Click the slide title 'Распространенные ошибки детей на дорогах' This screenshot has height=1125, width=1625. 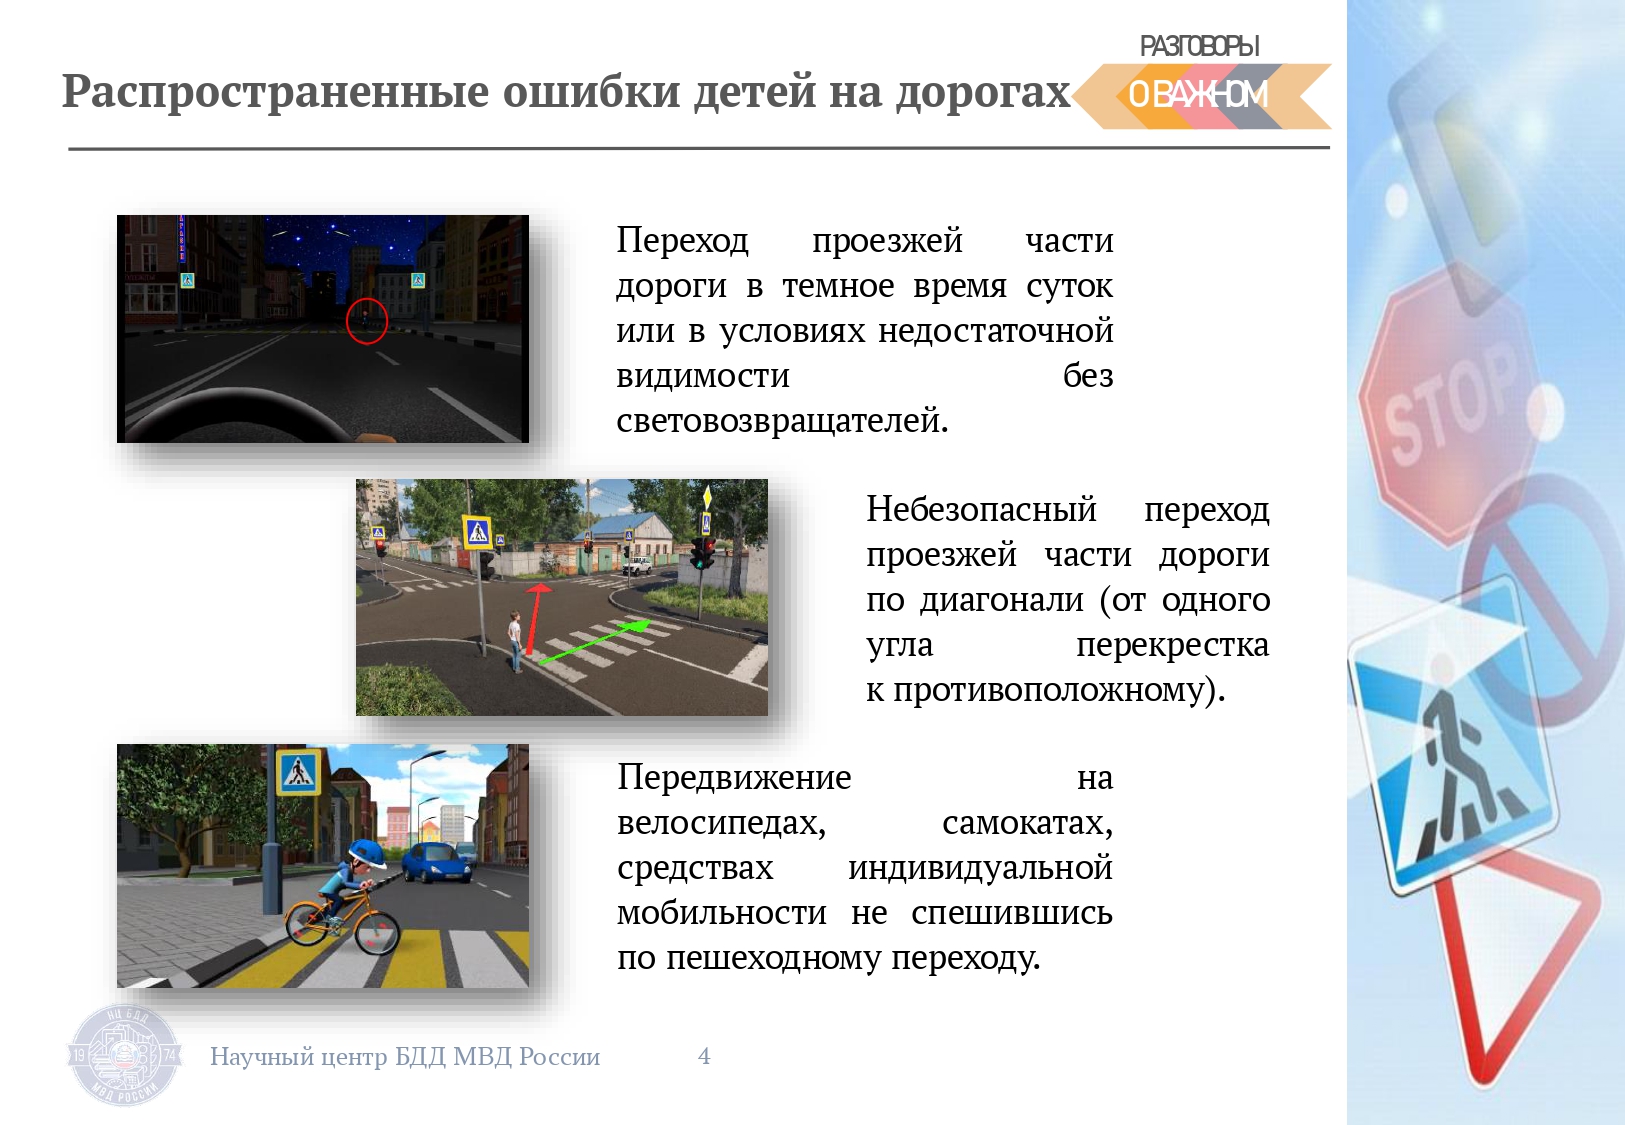(566, 92)
